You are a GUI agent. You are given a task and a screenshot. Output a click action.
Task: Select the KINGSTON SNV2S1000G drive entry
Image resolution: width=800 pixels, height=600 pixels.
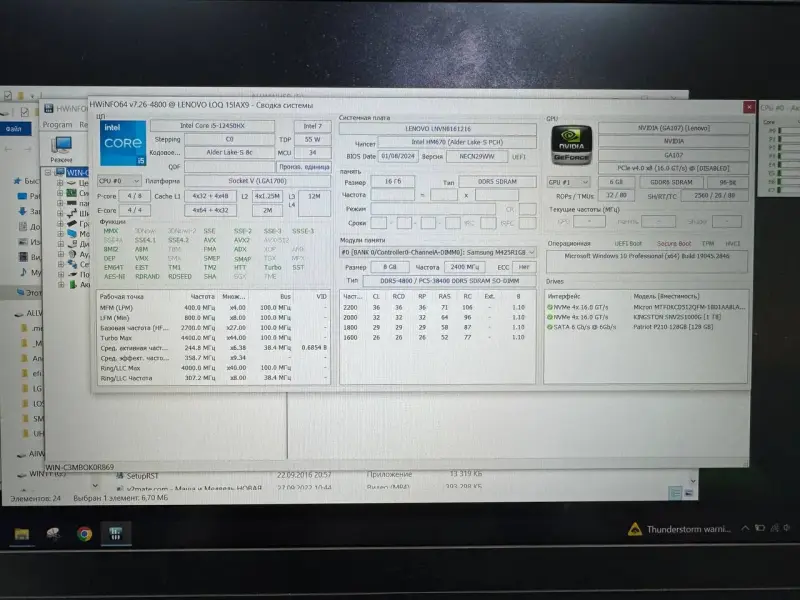coord(646,317)
